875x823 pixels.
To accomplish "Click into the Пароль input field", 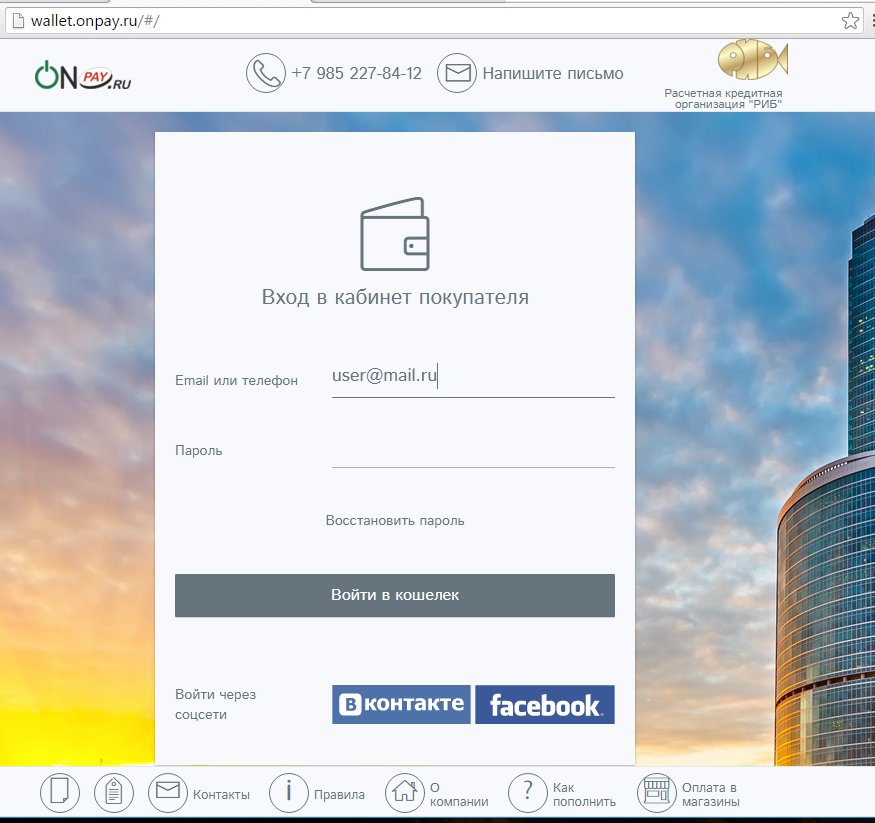I will click(x=472, y=450).
